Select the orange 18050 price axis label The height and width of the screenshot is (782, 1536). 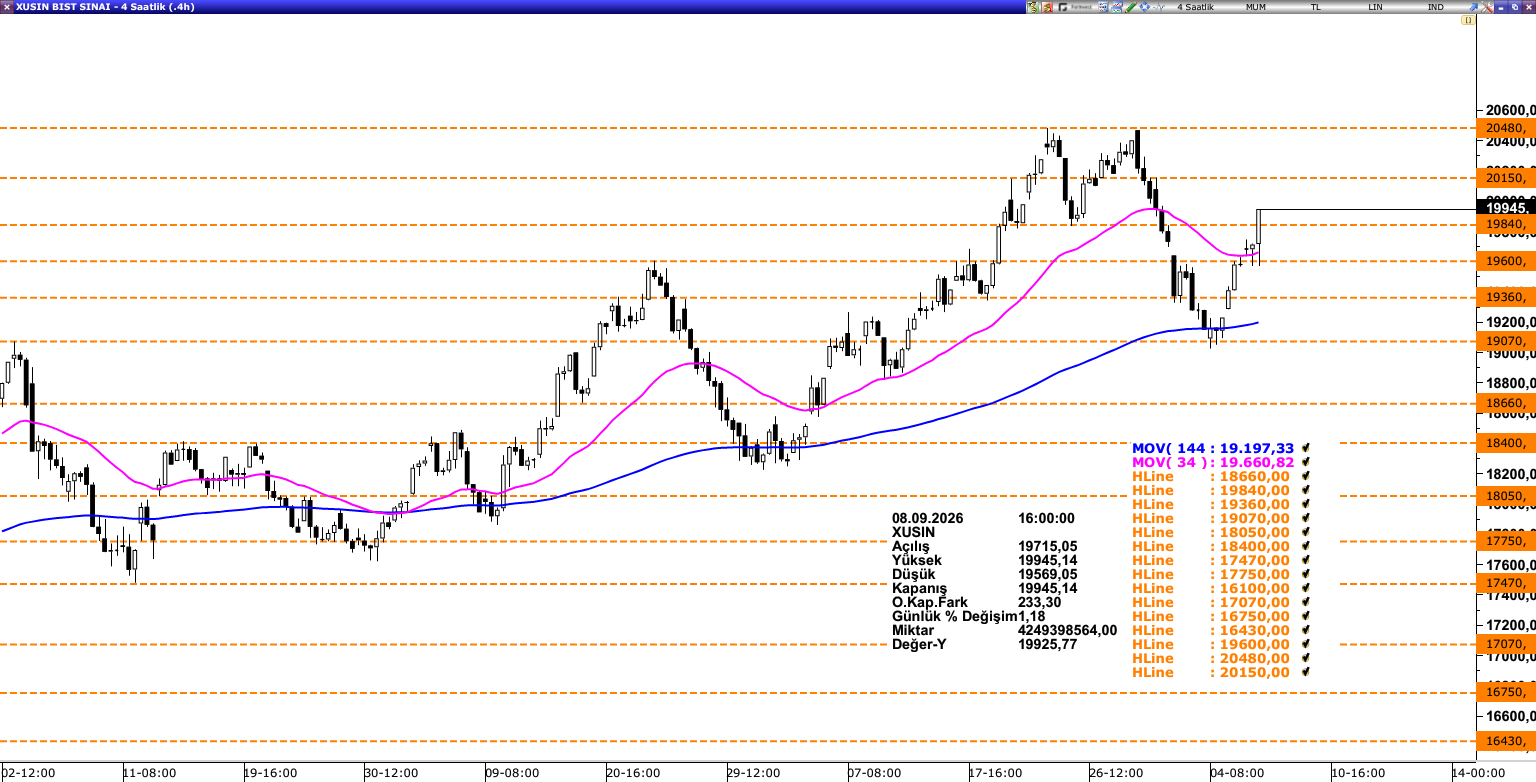1506,496
